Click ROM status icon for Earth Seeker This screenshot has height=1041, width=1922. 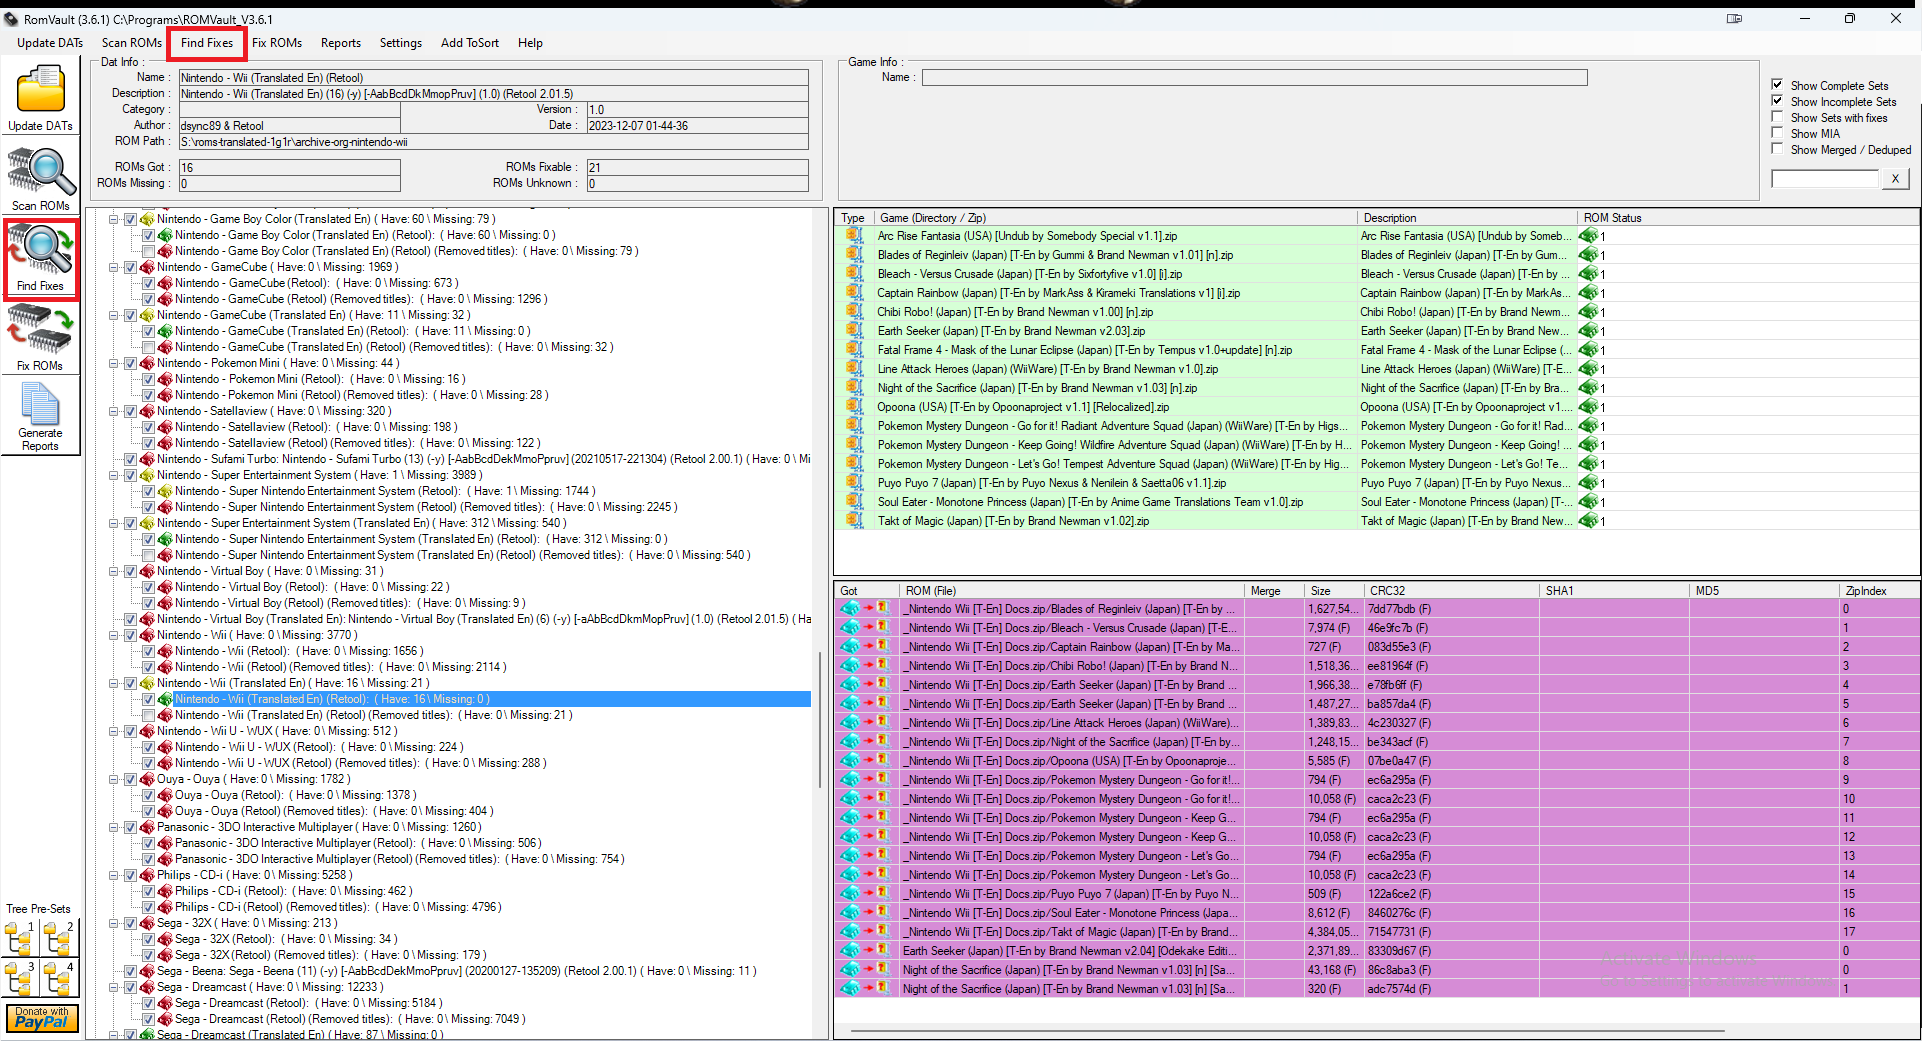pyautogui.click(x=1588, y=331)
